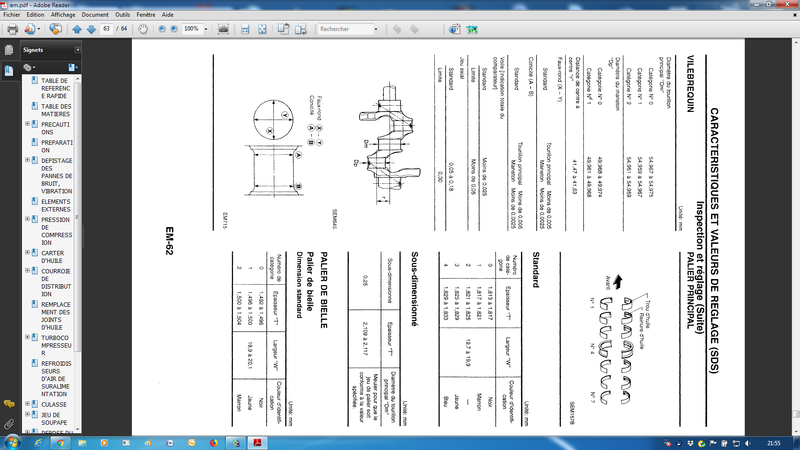The image size is (800, 450).
Task: Enable scrolling page mode icon
Action: 245,29
